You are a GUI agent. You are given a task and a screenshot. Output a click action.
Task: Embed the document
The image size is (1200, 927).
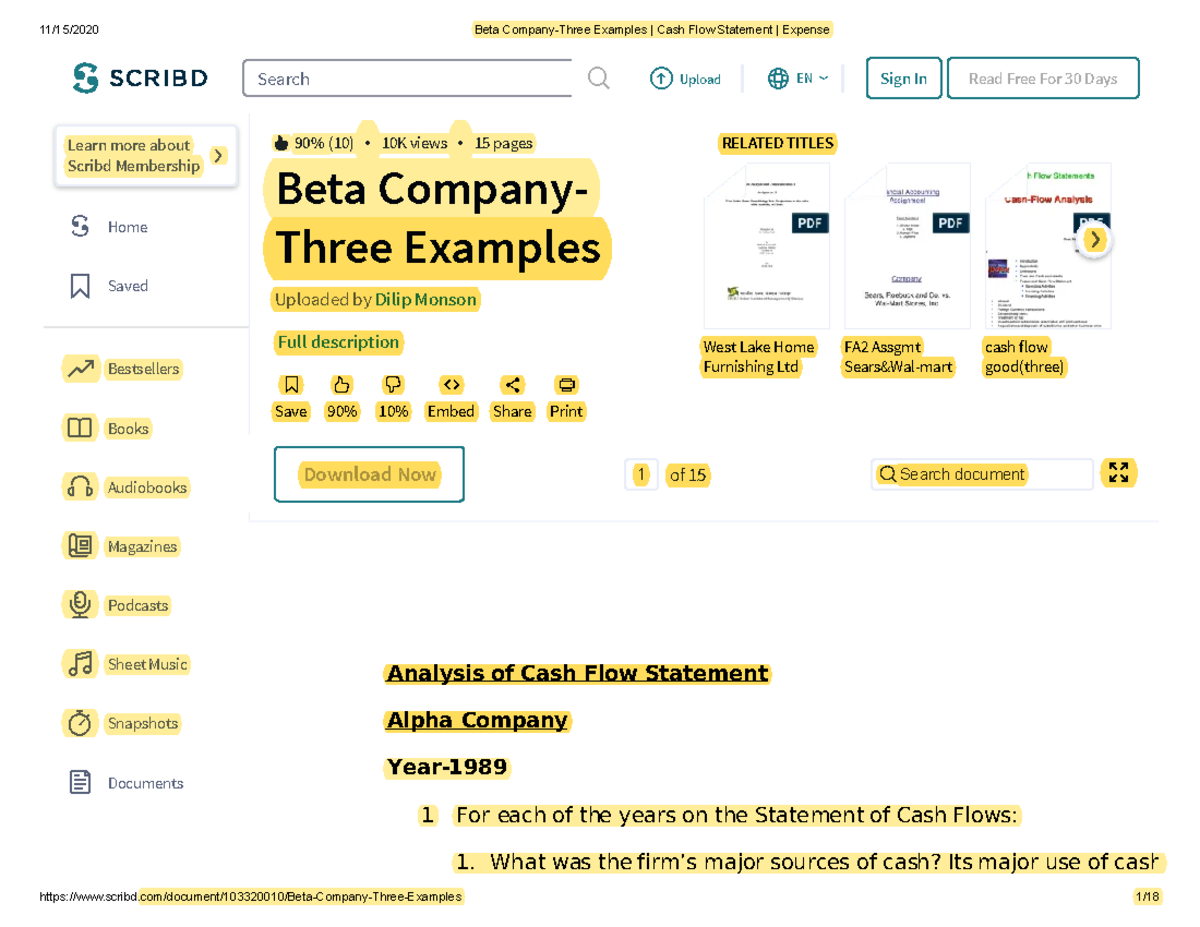[x=451, y=384]
